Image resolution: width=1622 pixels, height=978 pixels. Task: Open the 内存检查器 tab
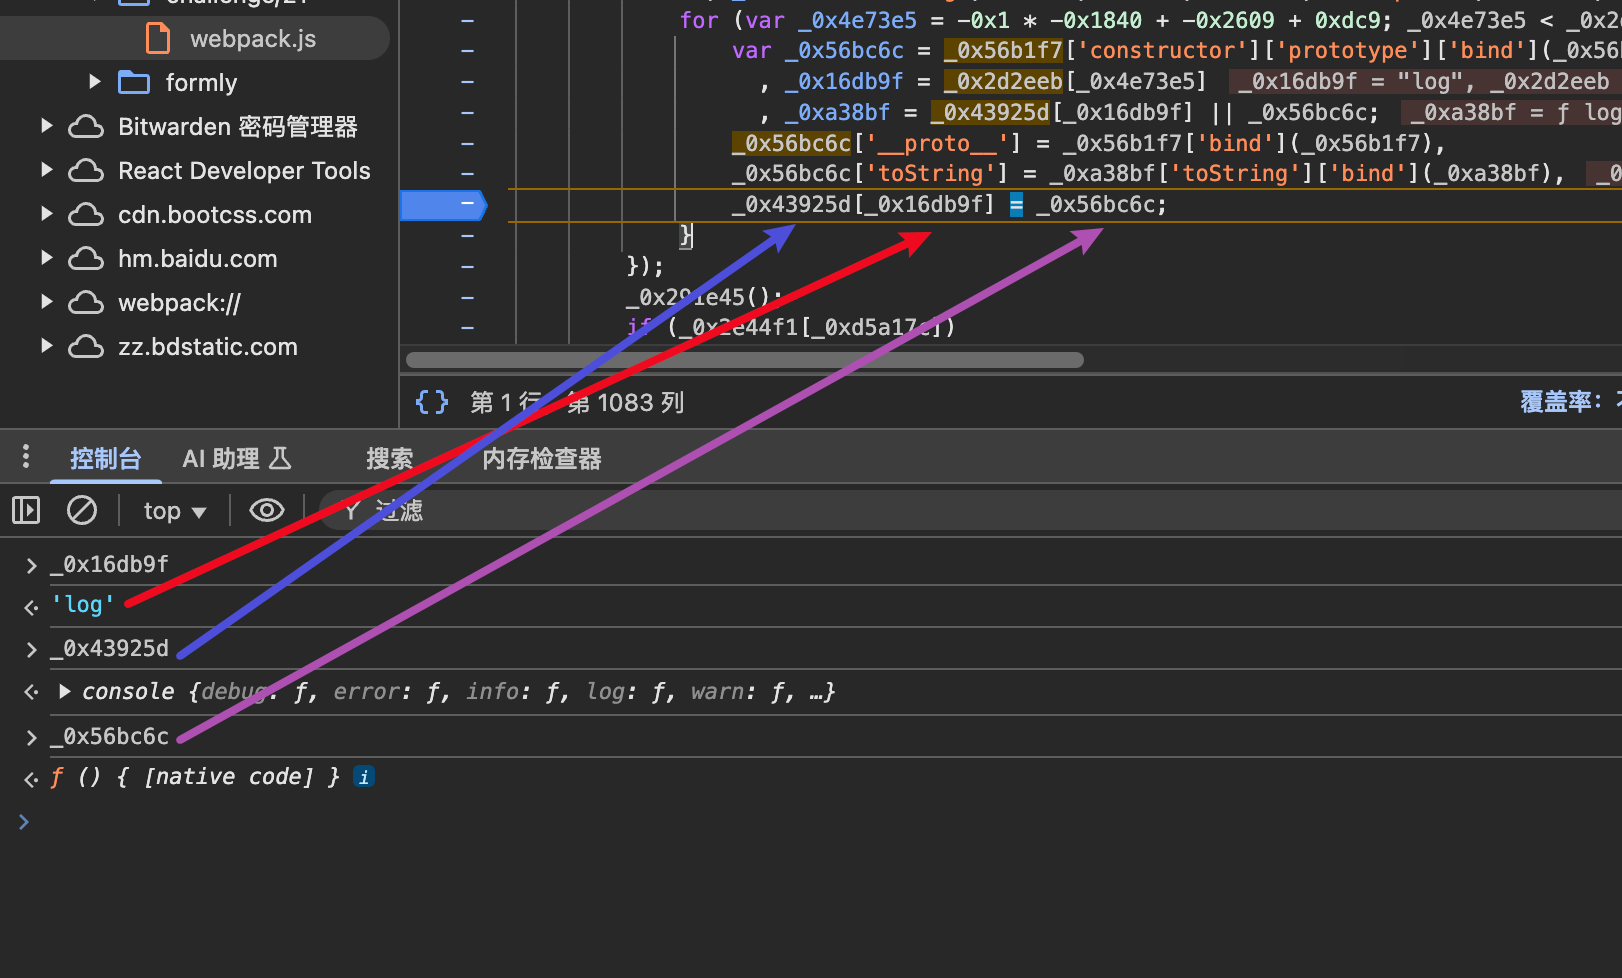click(x=541, y=459)
